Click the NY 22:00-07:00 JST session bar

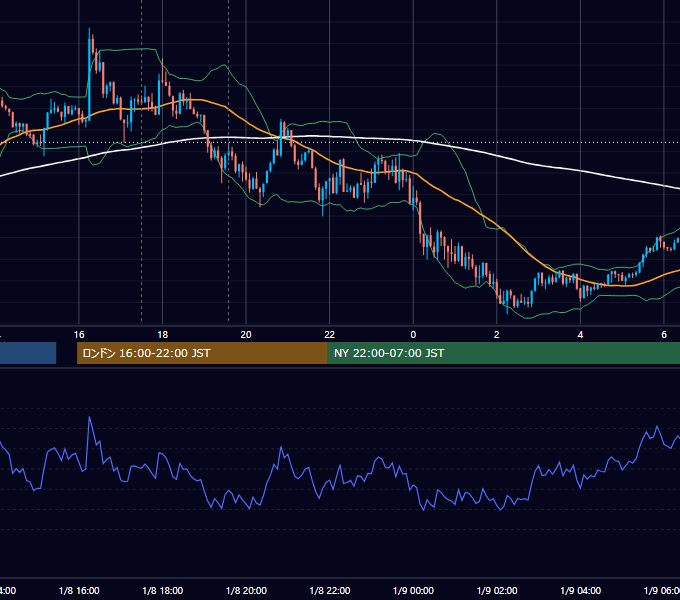[x=503, y=353]
